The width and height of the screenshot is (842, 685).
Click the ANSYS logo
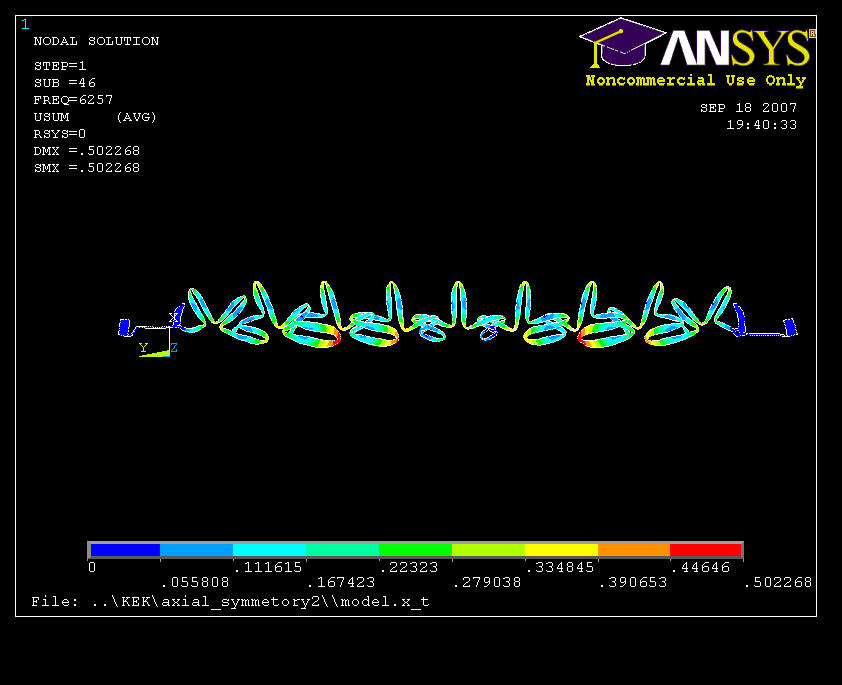pos(697,43)
